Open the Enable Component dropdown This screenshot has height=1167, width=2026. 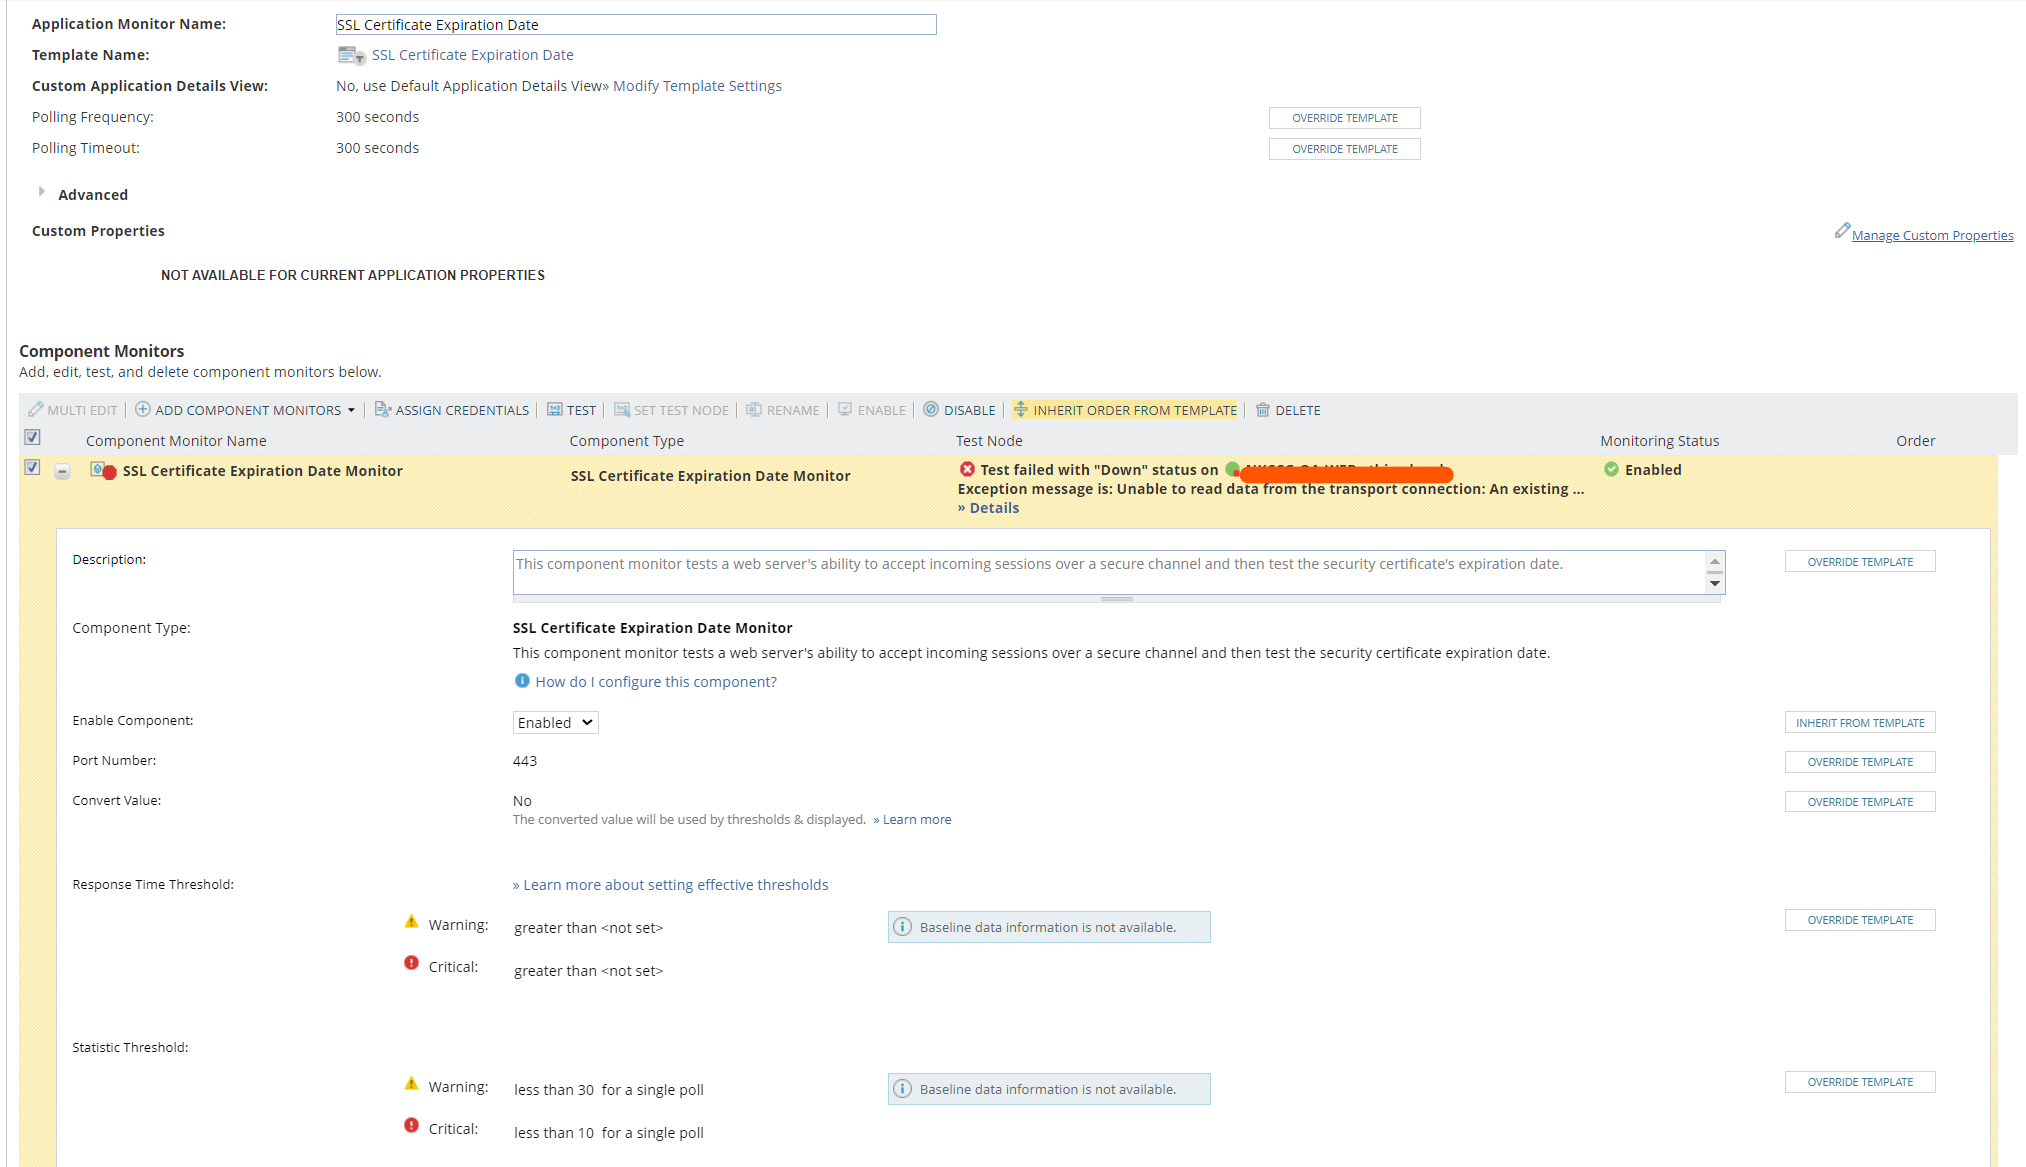point(555,723)
